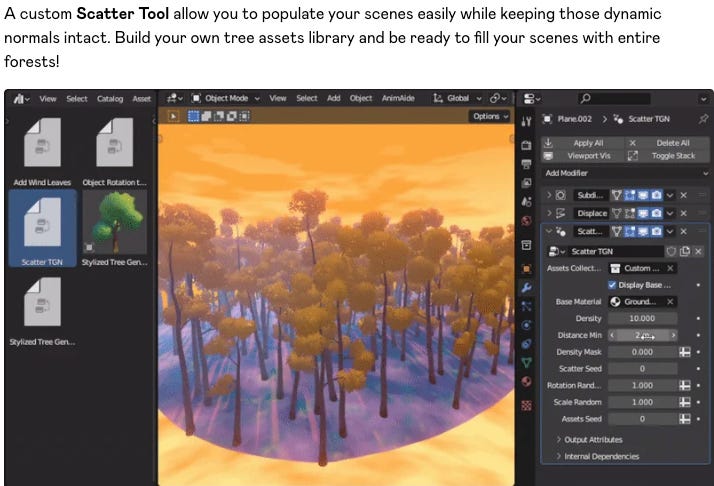Open properties options dropdown at top right
This screenshot has height=486, width=714.
703,98
